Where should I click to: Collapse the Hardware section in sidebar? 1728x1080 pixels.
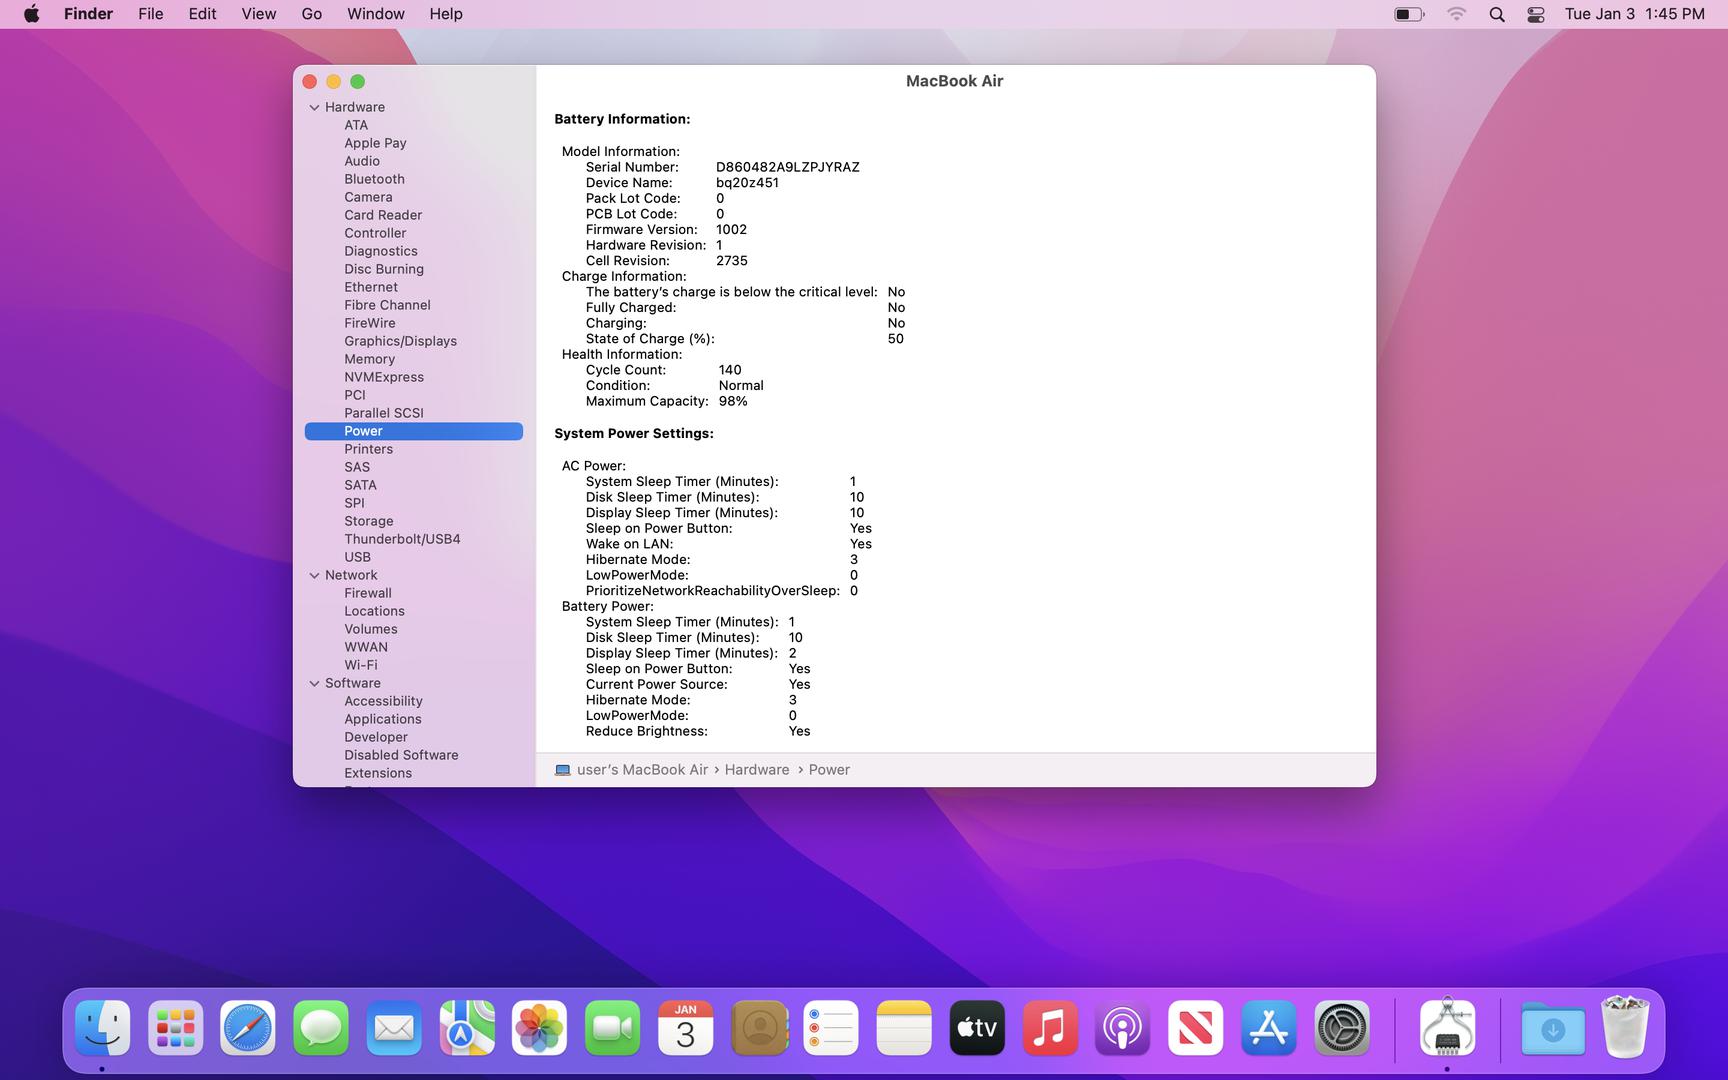click(x=314, y=107)
